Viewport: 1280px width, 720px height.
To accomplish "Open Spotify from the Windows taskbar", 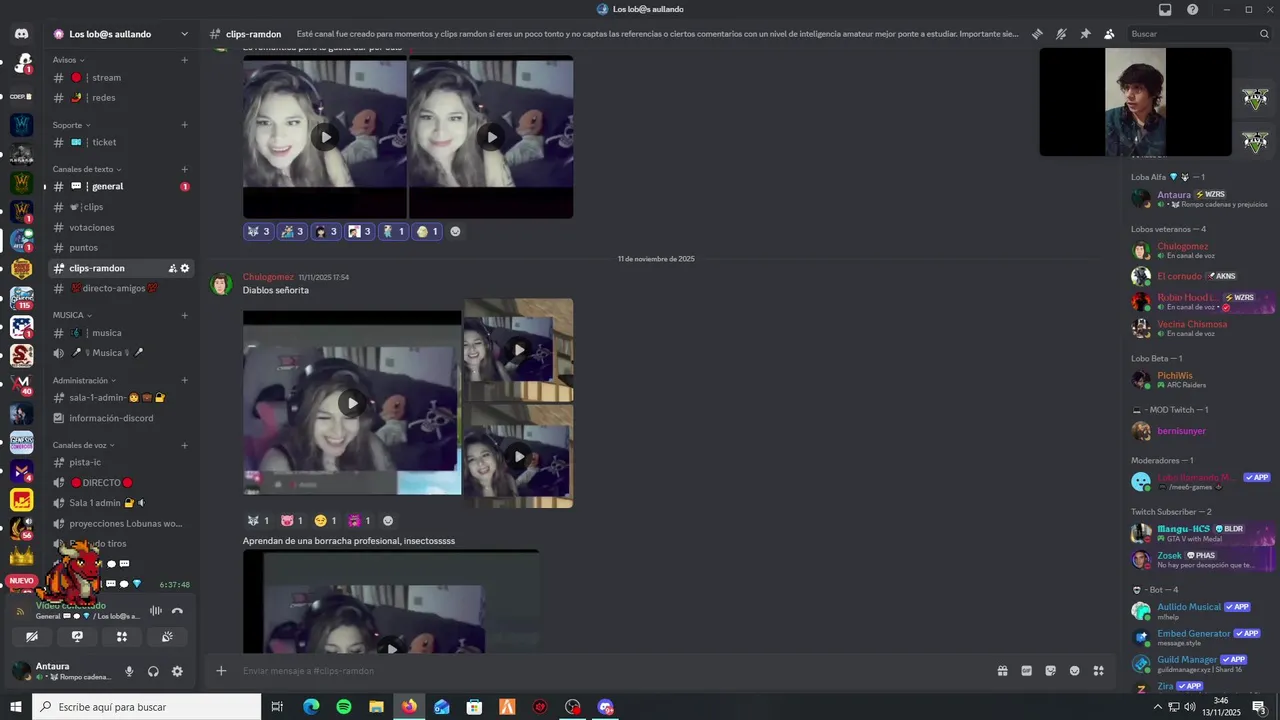I will point(344,707).
